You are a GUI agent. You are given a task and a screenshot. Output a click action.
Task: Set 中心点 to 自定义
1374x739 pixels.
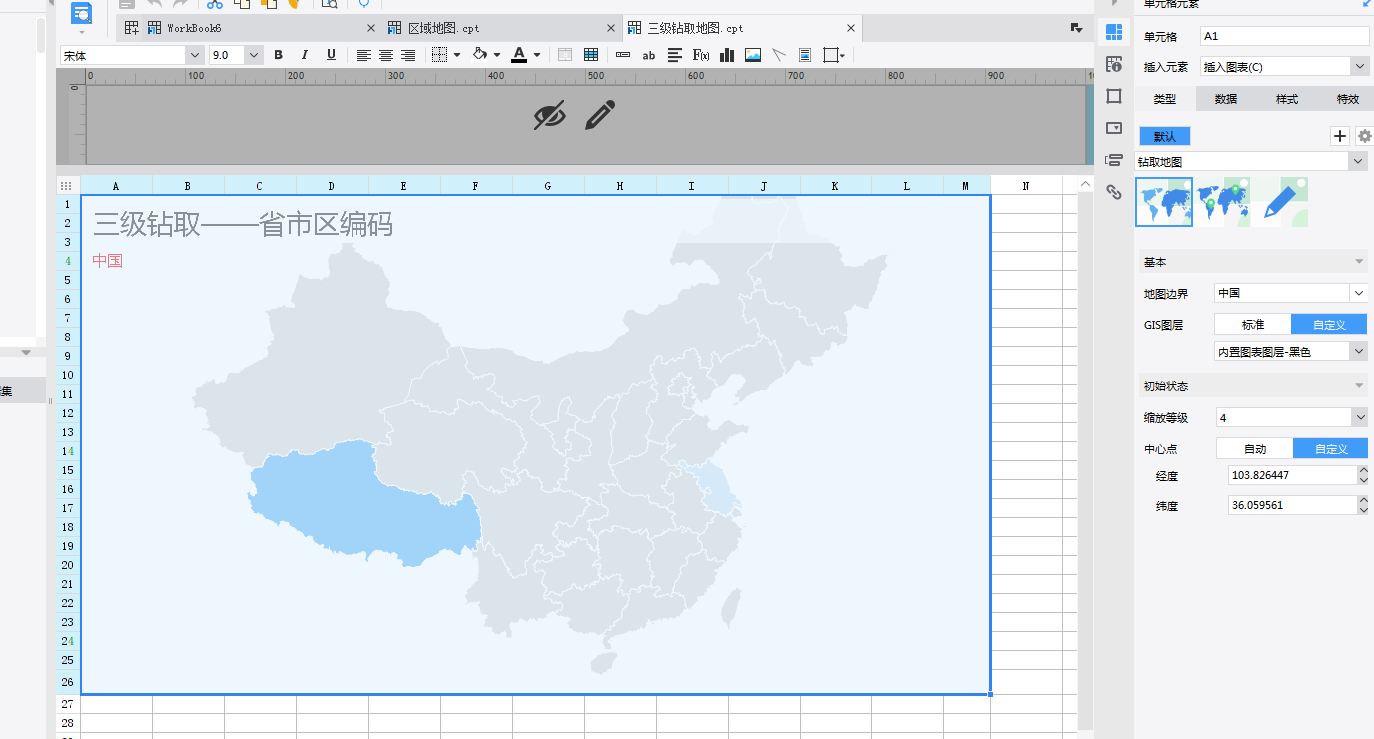pyautogui.click(x=1330, y=448)
